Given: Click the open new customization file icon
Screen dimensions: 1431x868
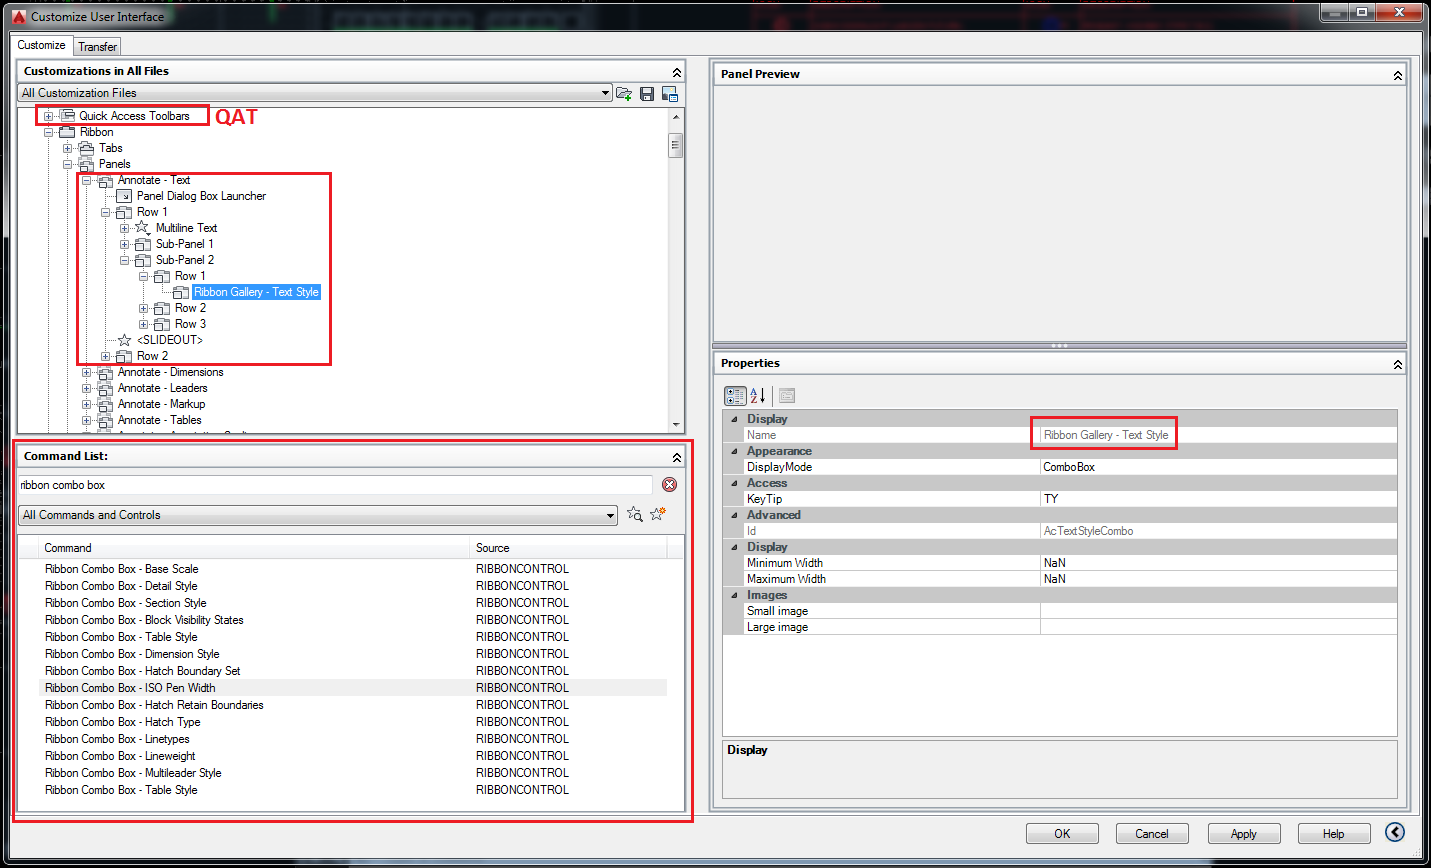Looking at the screenshot, I should pyautogui.click(x=623, y=92).
